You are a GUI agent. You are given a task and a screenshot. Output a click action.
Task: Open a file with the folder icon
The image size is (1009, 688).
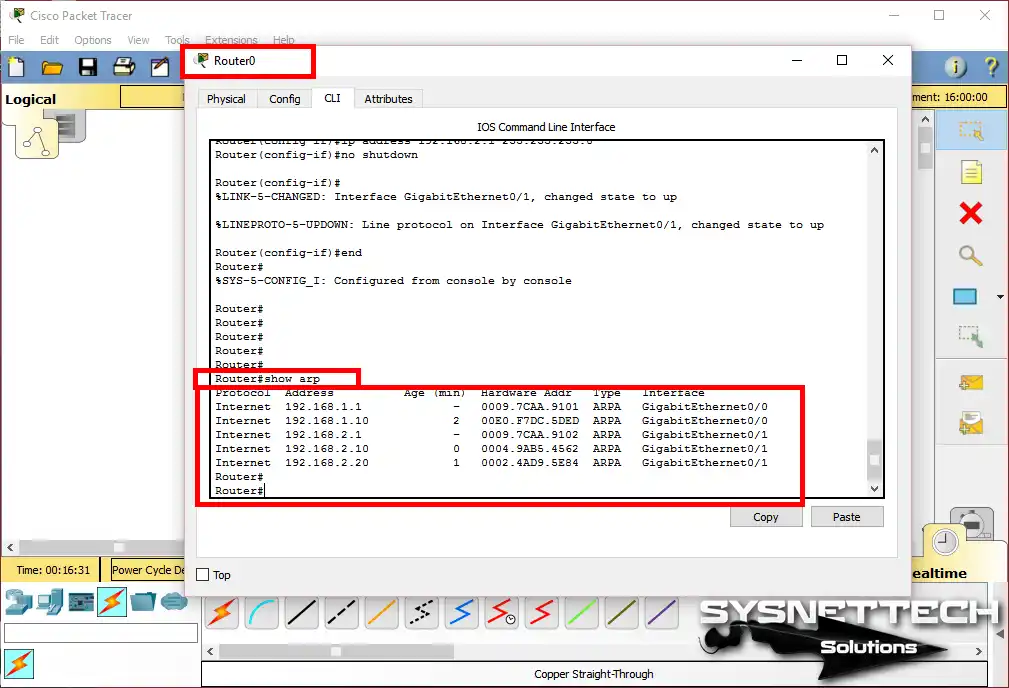[x=52, y=67]
